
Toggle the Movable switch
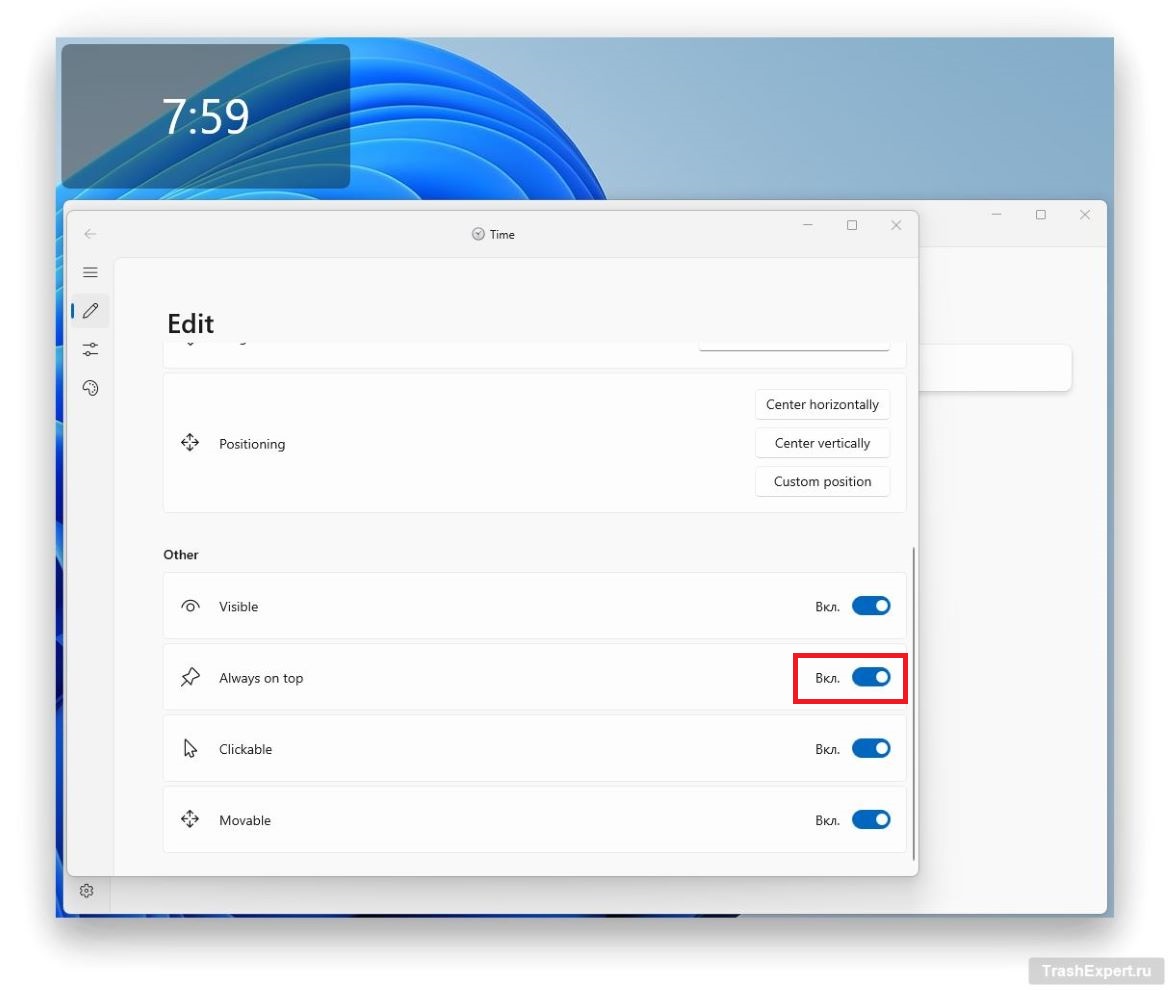click(x=870, y=820)
